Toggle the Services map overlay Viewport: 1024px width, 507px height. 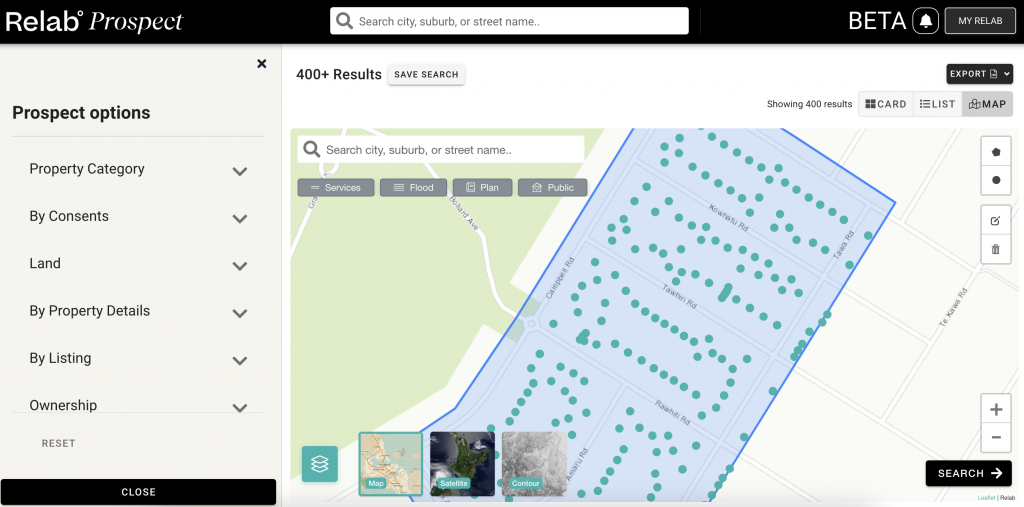pos(336,188)
